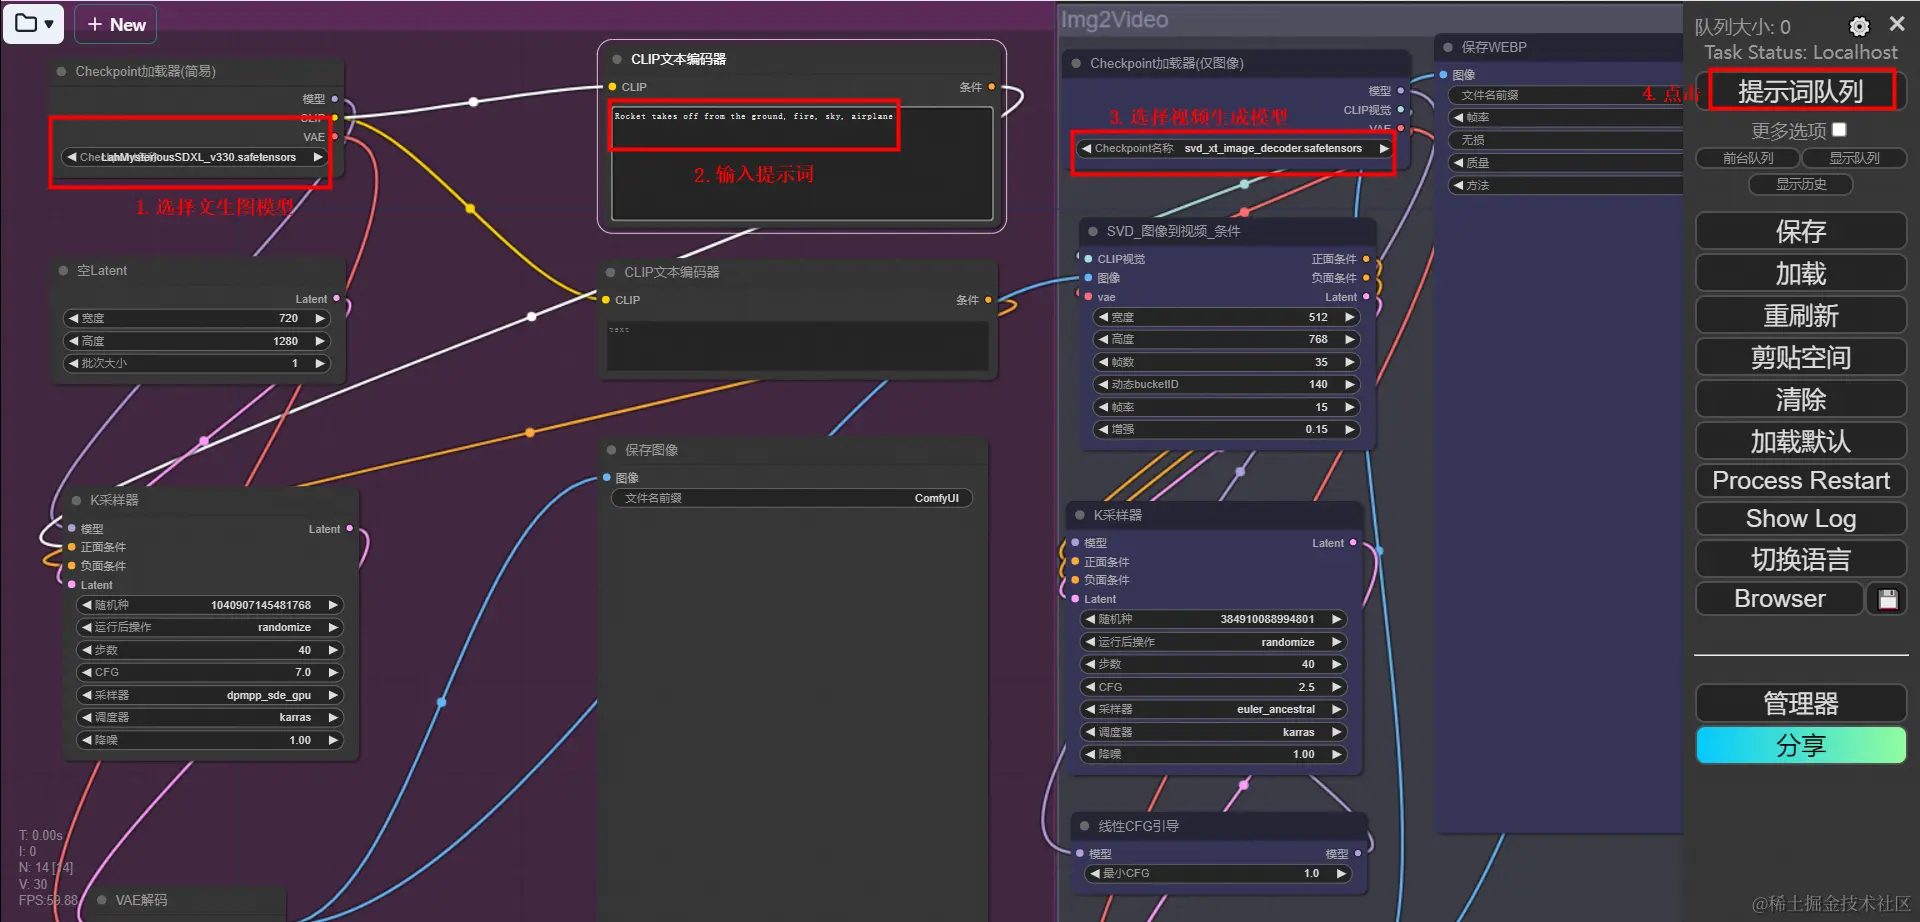Click 前台队列 button
This screenshot has height=922, width=1920.
1747,158
